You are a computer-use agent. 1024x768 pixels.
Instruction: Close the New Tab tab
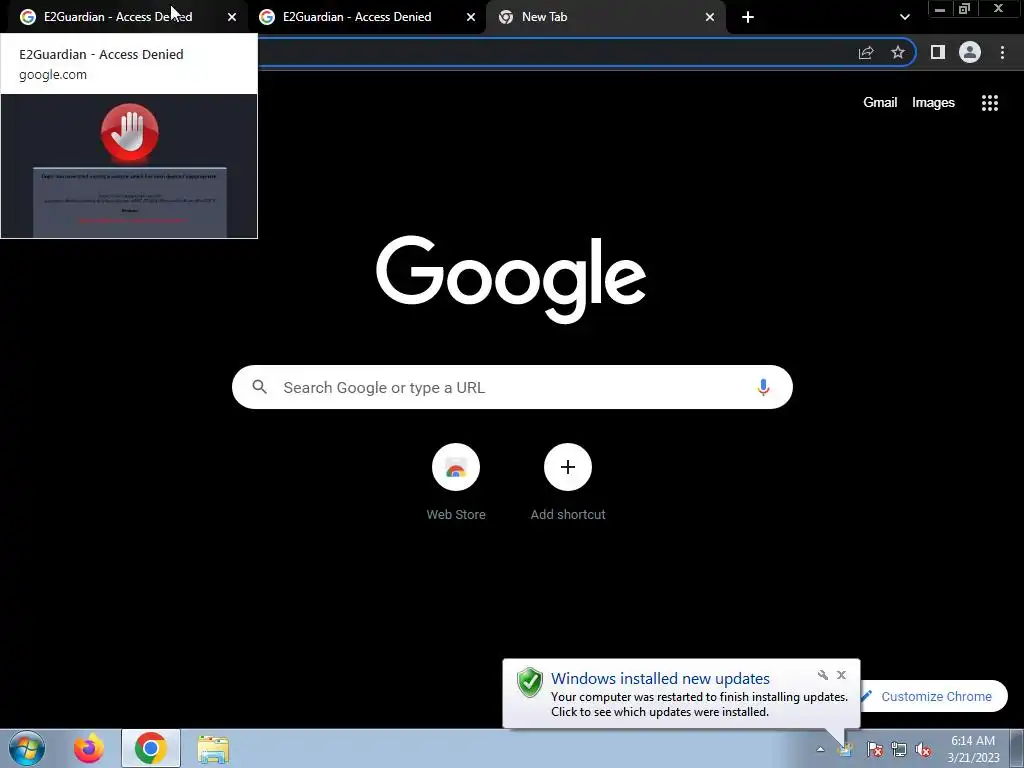(710, 17)
